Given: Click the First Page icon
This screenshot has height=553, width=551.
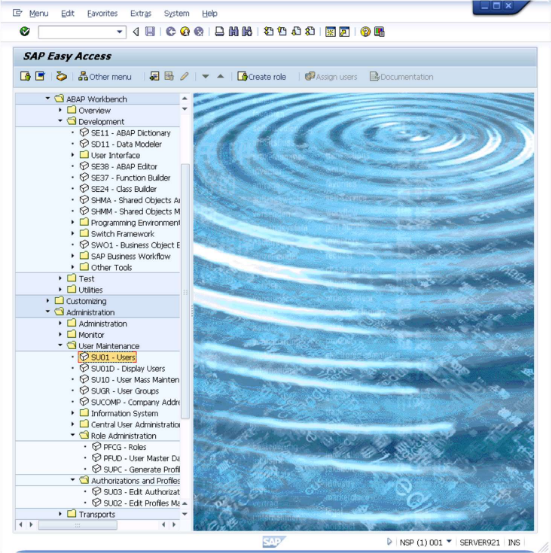Looking at the screenshot, I should (x=268, y=32).
